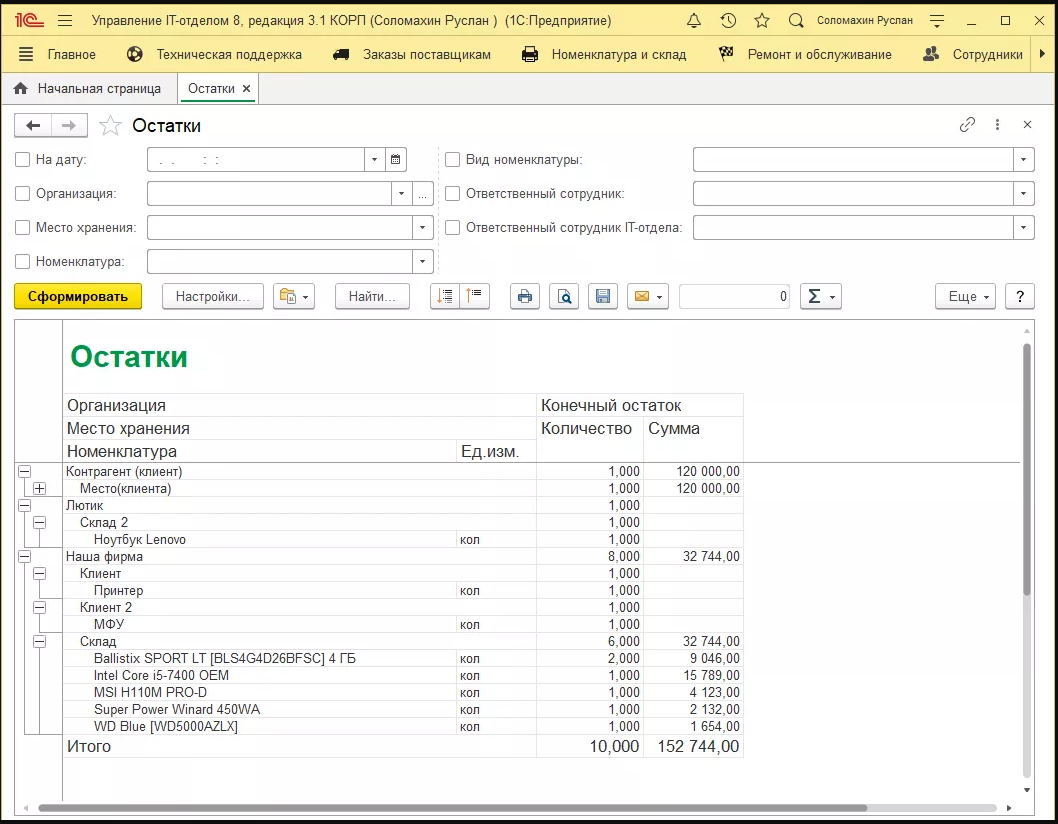Open print preview with magnifier icon

tap(564, 296)
